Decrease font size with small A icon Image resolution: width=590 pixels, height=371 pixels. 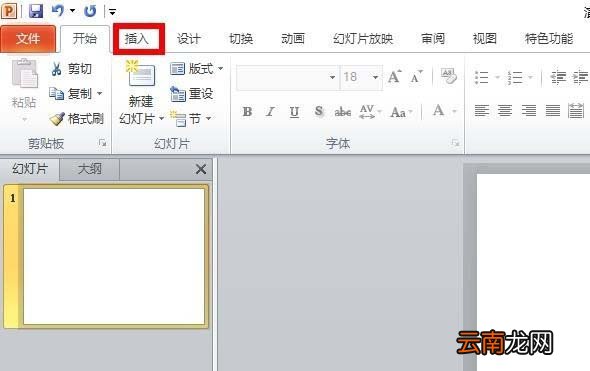(x=417, y=77)
